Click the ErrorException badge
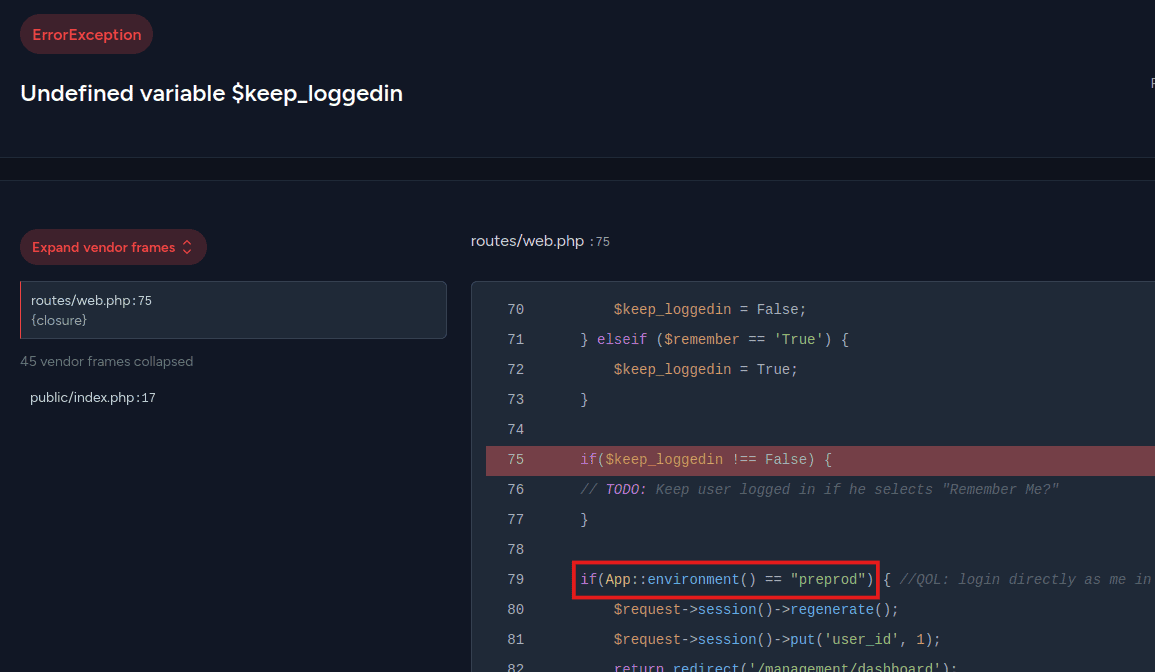1155x672 pixels. tap(87, 35)
